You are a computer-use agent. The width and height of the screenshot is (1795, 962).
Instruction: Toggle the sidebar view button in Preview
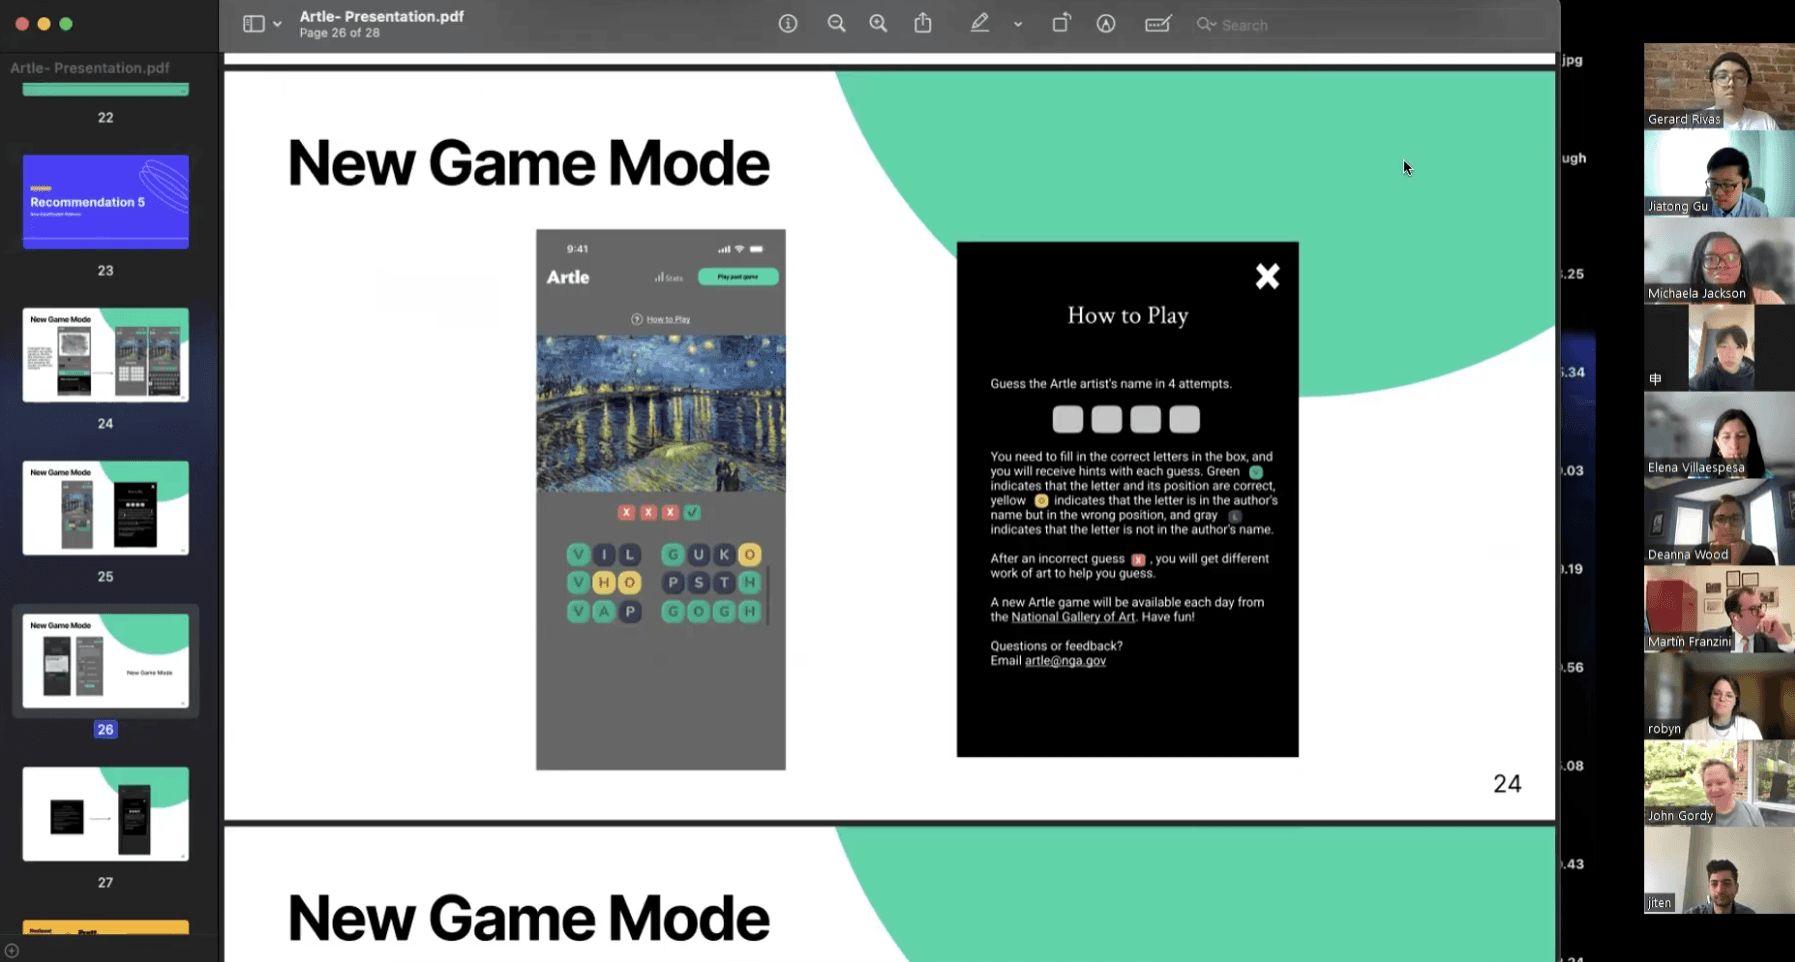pyautogui.click(x=254, y=24)
